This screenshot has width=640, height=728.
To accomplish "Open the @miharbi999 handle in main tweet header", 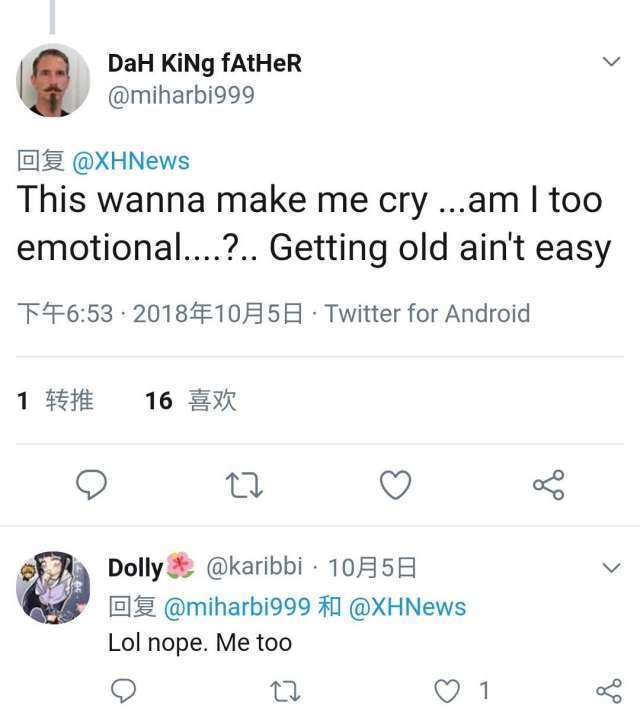I will click(181, 95).
